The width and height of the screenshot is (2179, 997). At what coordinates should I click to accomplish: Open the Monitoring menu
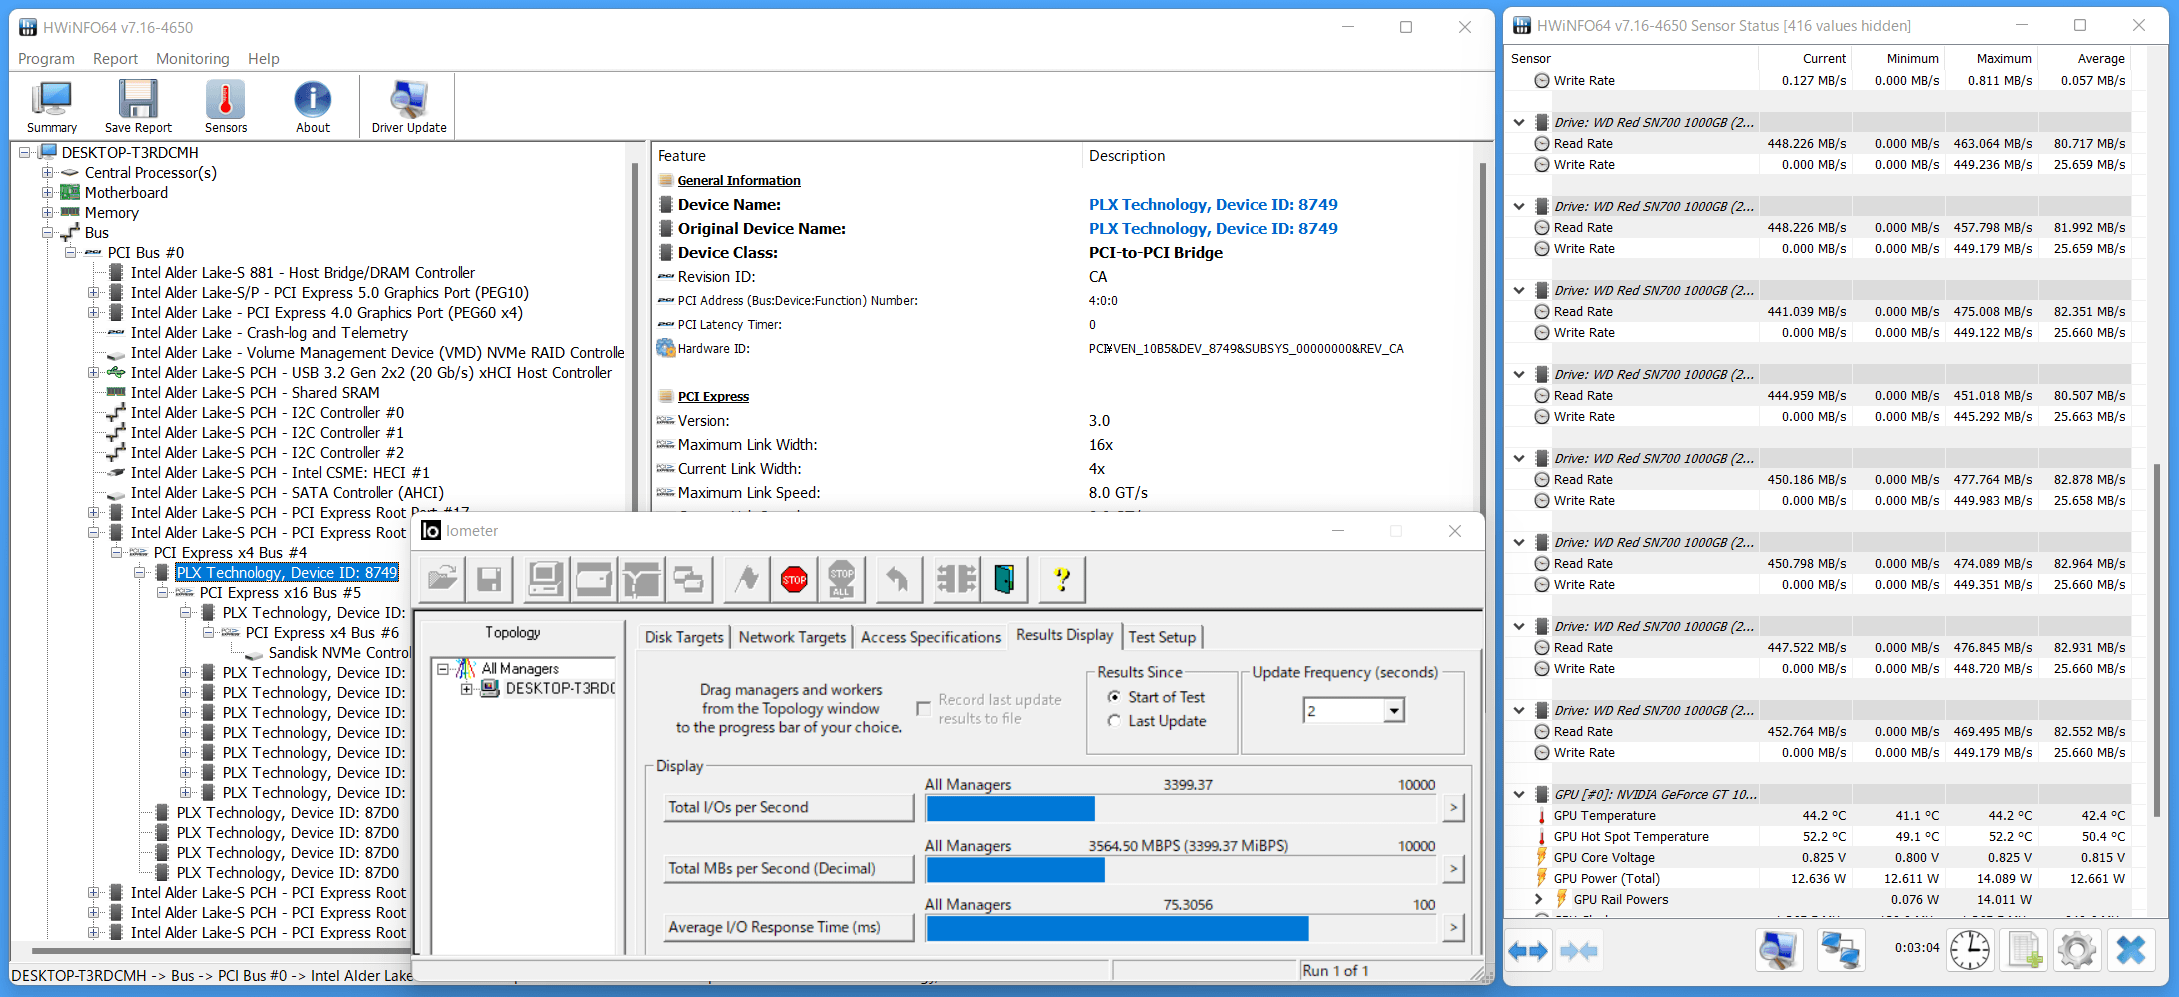(x=192, y=59)
